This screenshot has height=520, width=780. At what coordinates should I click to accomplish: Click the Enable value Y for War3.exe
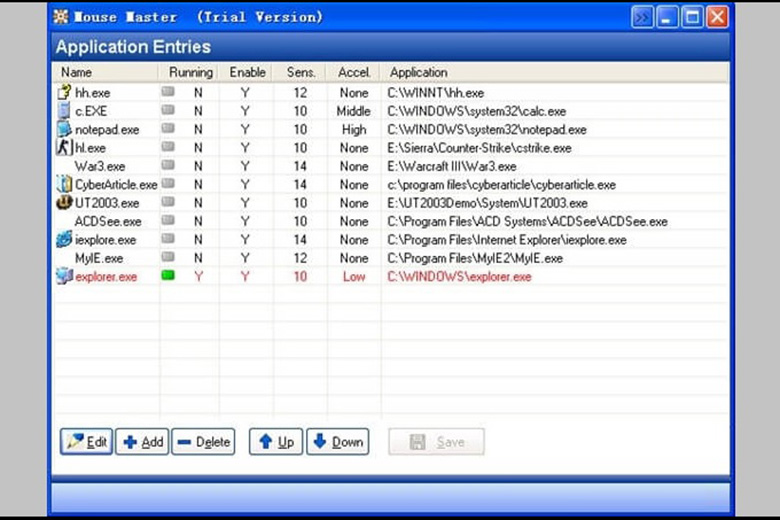point(245,166)
